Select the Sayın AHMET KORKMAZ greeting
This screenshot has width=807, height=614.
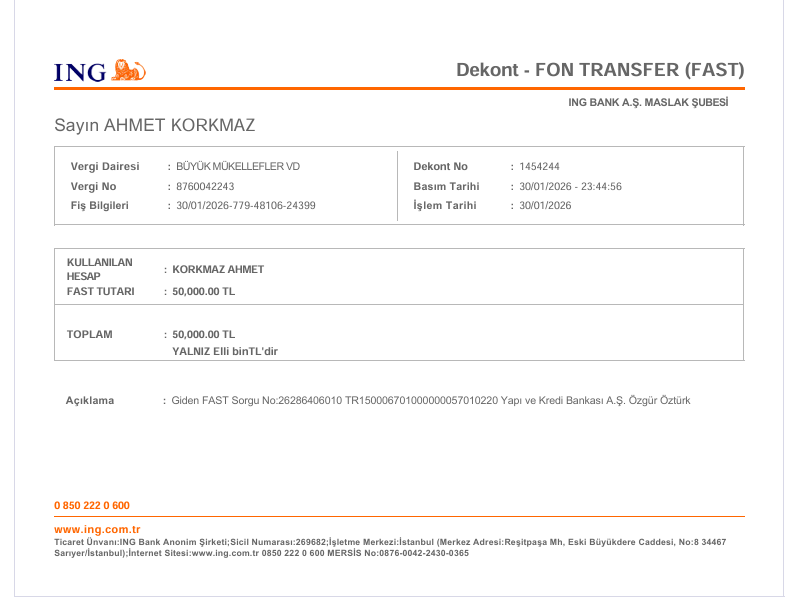coord(154,125)
